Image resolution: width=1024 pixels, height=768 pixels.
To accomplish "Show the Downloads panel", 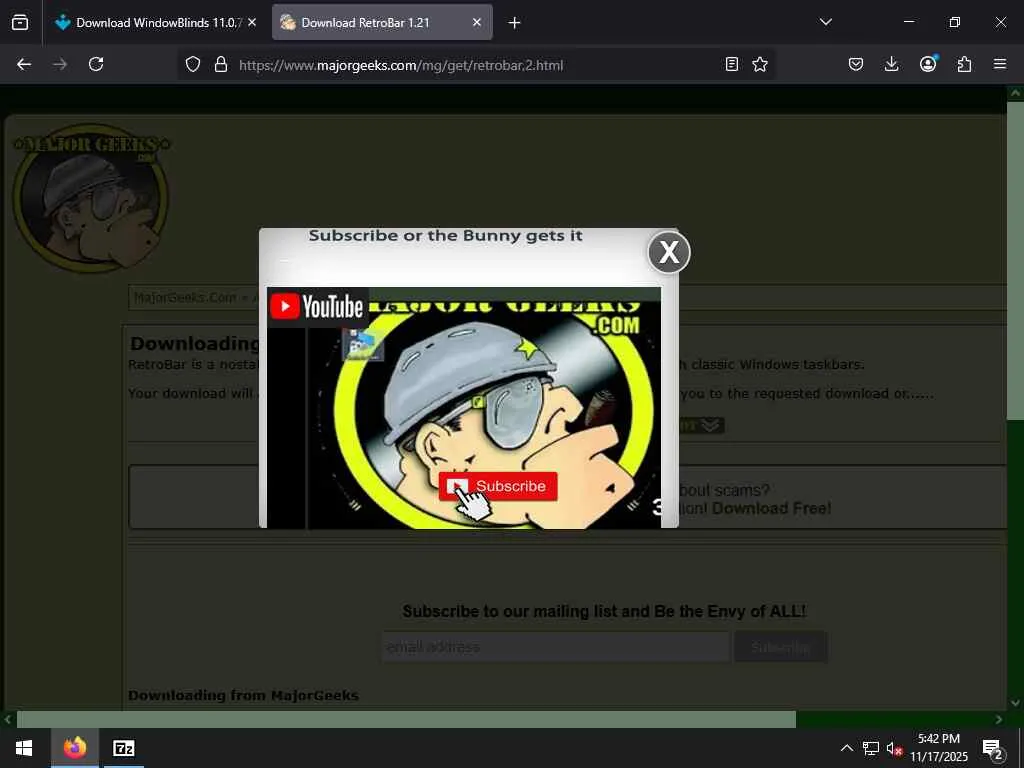I will tap(891, 64).
